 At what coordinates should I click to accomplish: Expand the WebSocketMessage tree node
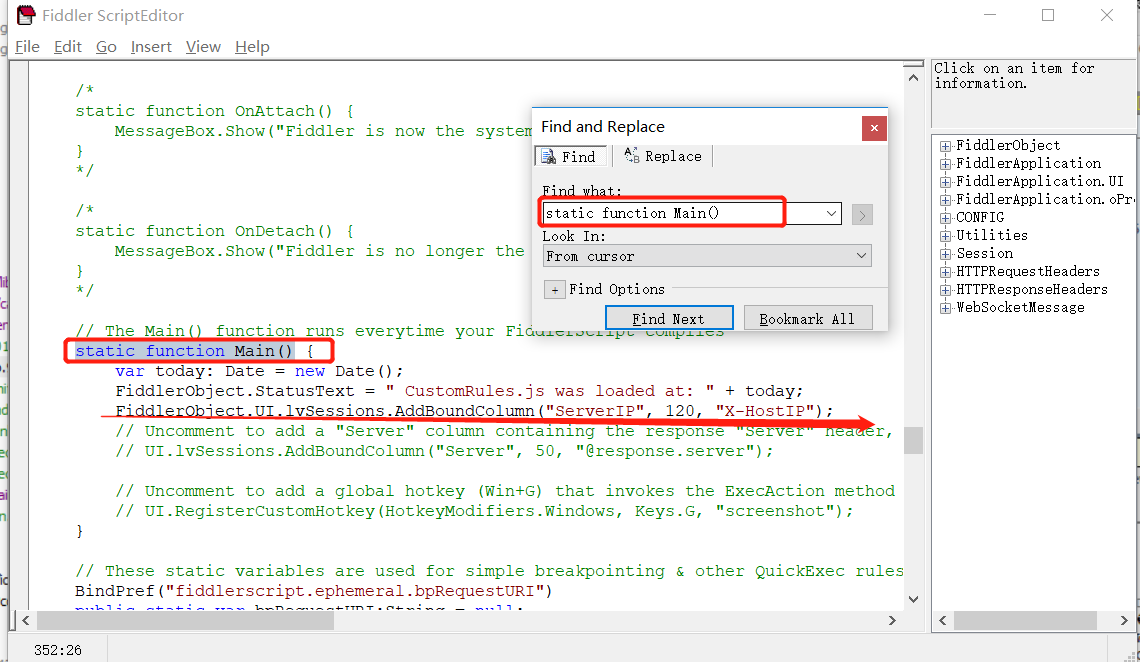pyautogui.click(x=945, y=308)
